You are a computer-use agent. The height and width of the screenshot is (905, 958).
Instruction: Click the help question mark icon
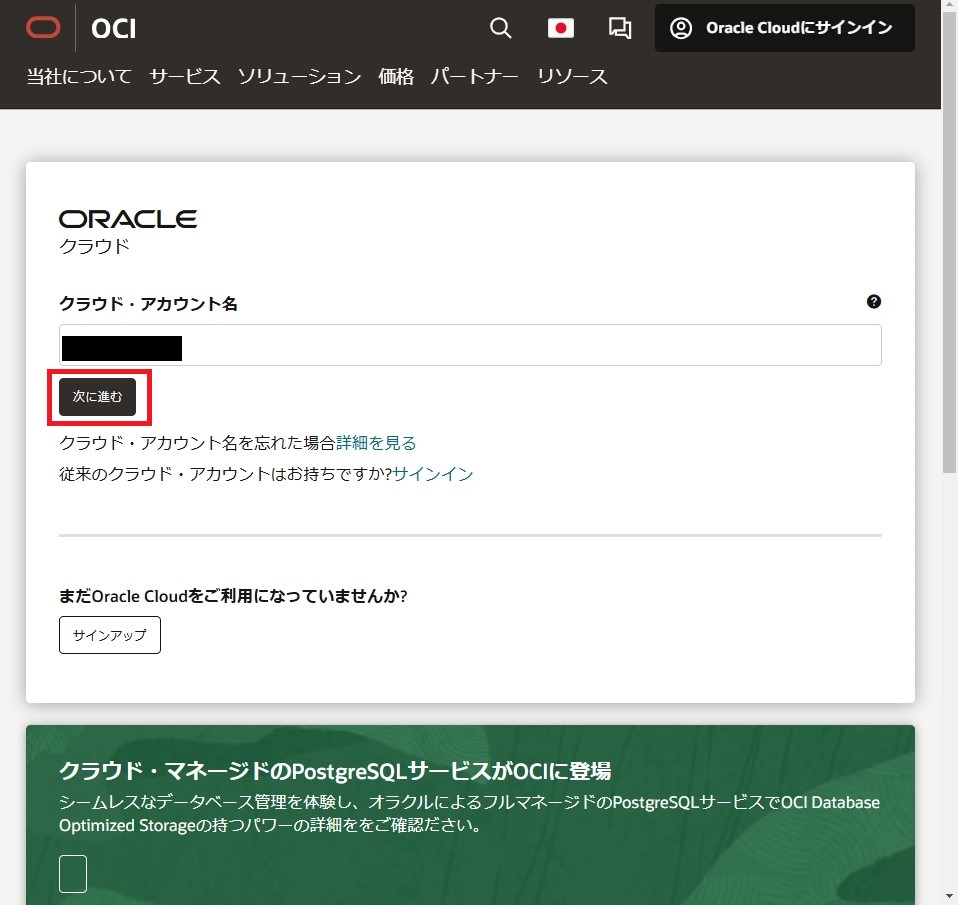tap(873, 301)
